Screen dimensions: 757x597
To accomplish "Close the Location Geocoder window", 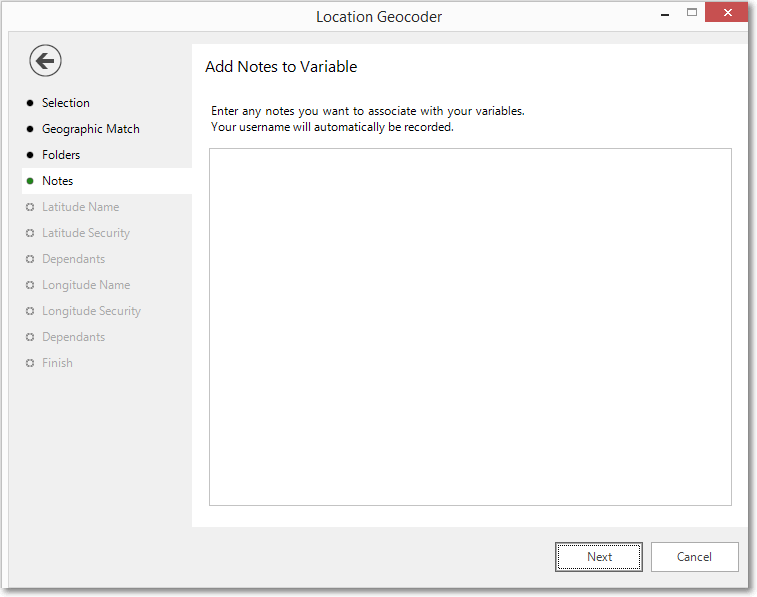I will click(x=728, y=13).
